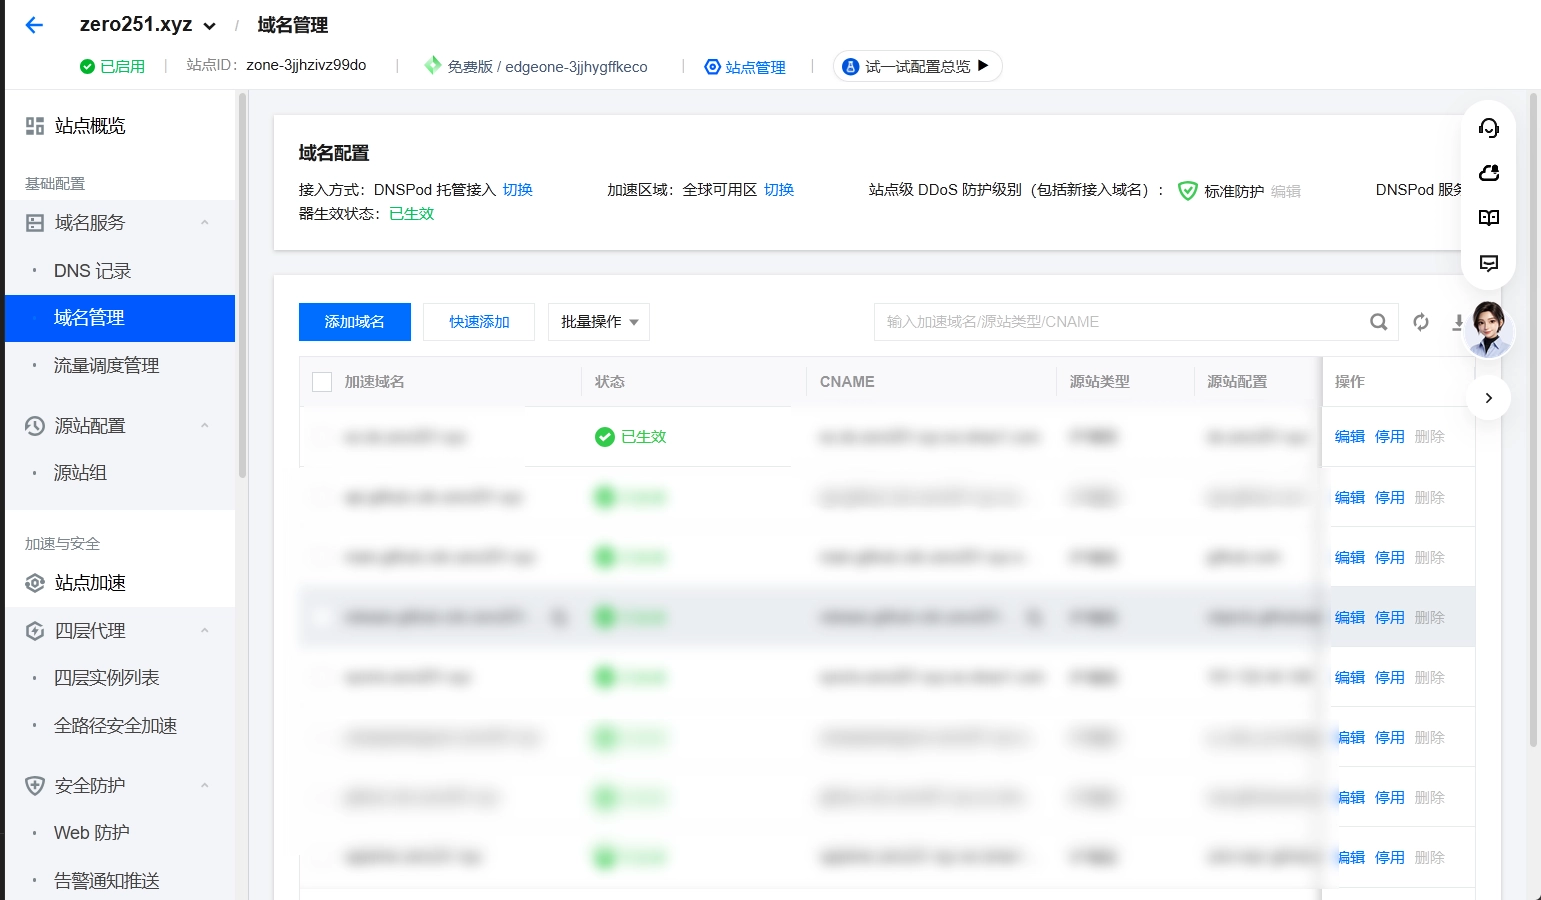1541x900 pixels.
Task: Open the feedback message icon
Action: click(x=1489, y=263)
